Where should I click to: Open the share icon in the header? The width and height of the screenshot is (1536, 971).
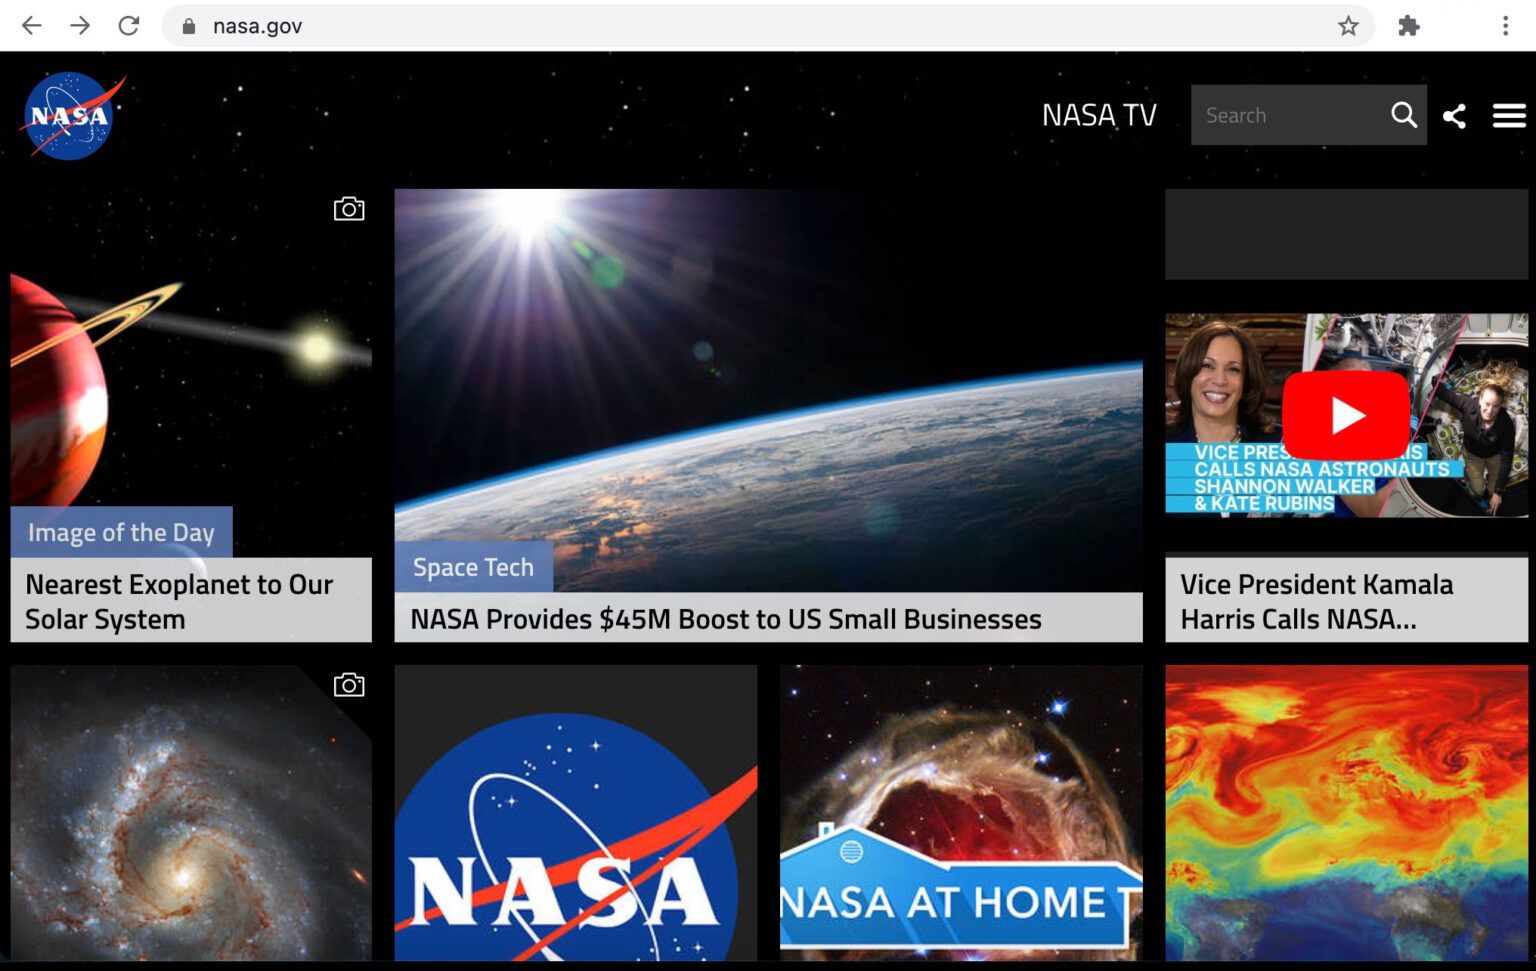coord(1454,116)
